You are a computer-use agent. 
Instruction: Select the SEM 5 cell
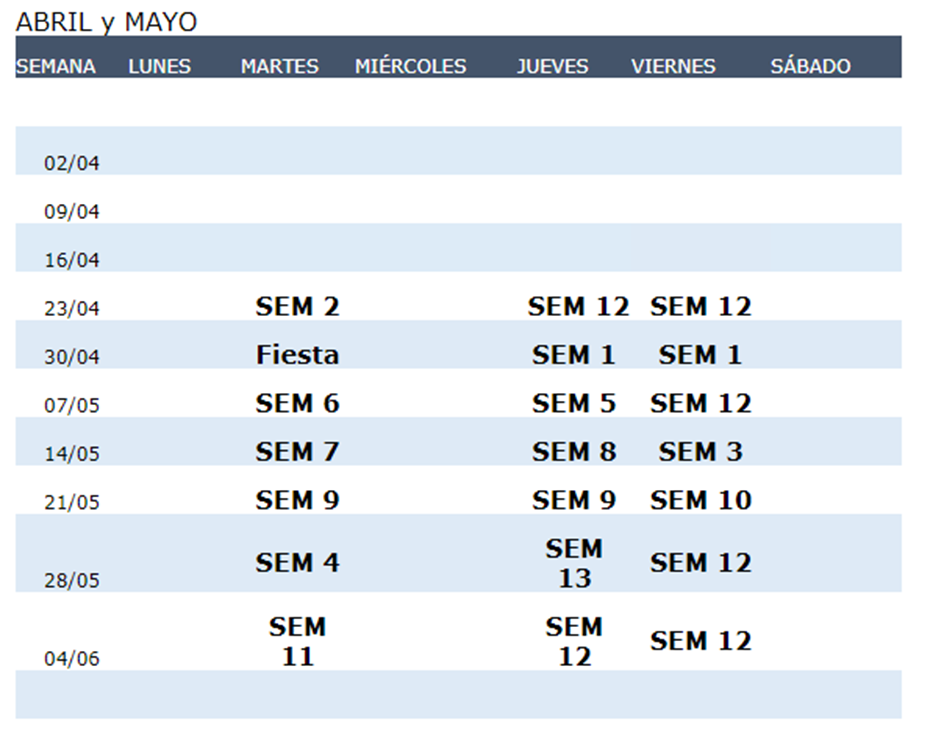tap(574, 404)
